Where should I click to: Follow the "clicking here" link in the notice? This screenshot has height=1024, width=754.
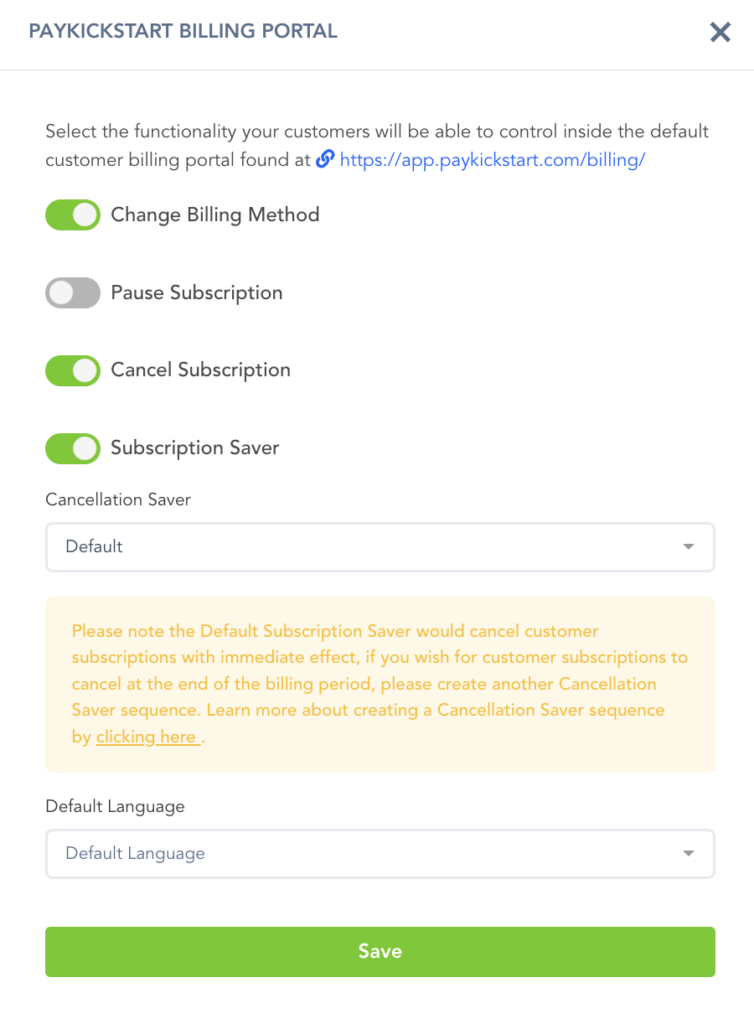tap(146, 737)
